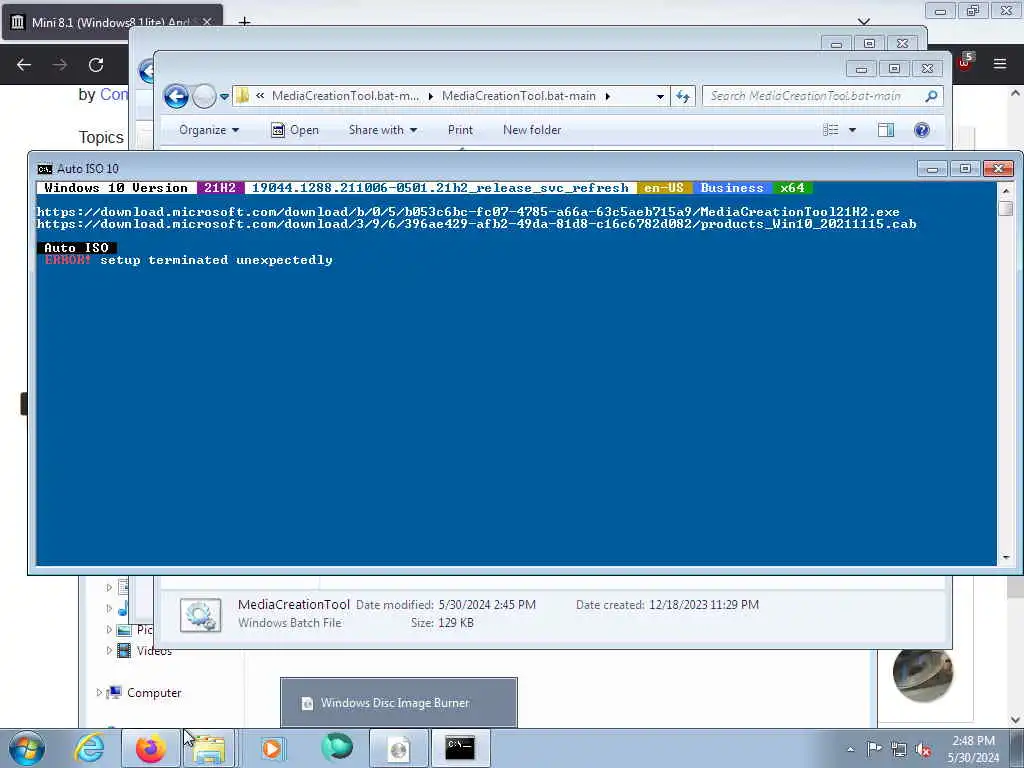Click the console scrollbar up arrow

(1006, 191)
